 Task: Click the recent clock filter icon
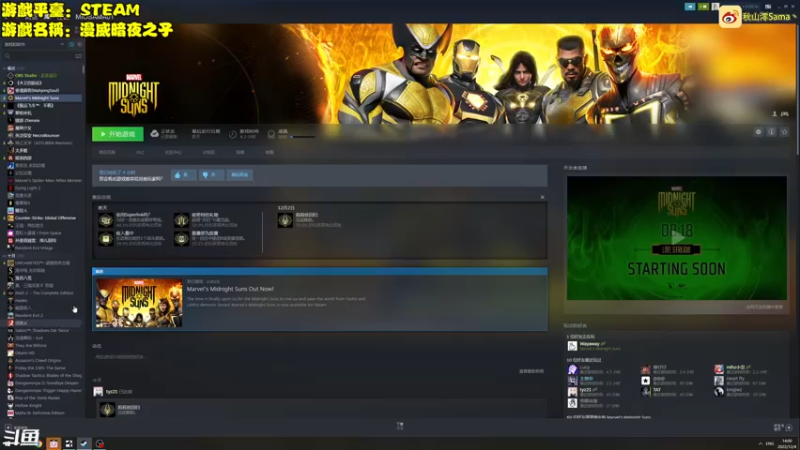71,44
